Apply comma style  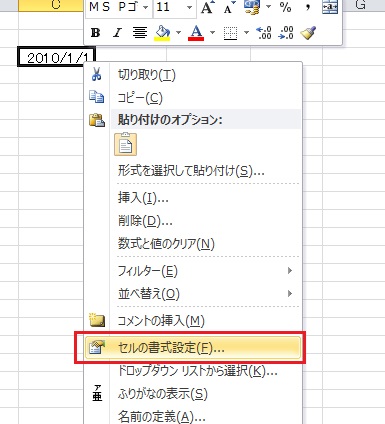click(308, 7)
